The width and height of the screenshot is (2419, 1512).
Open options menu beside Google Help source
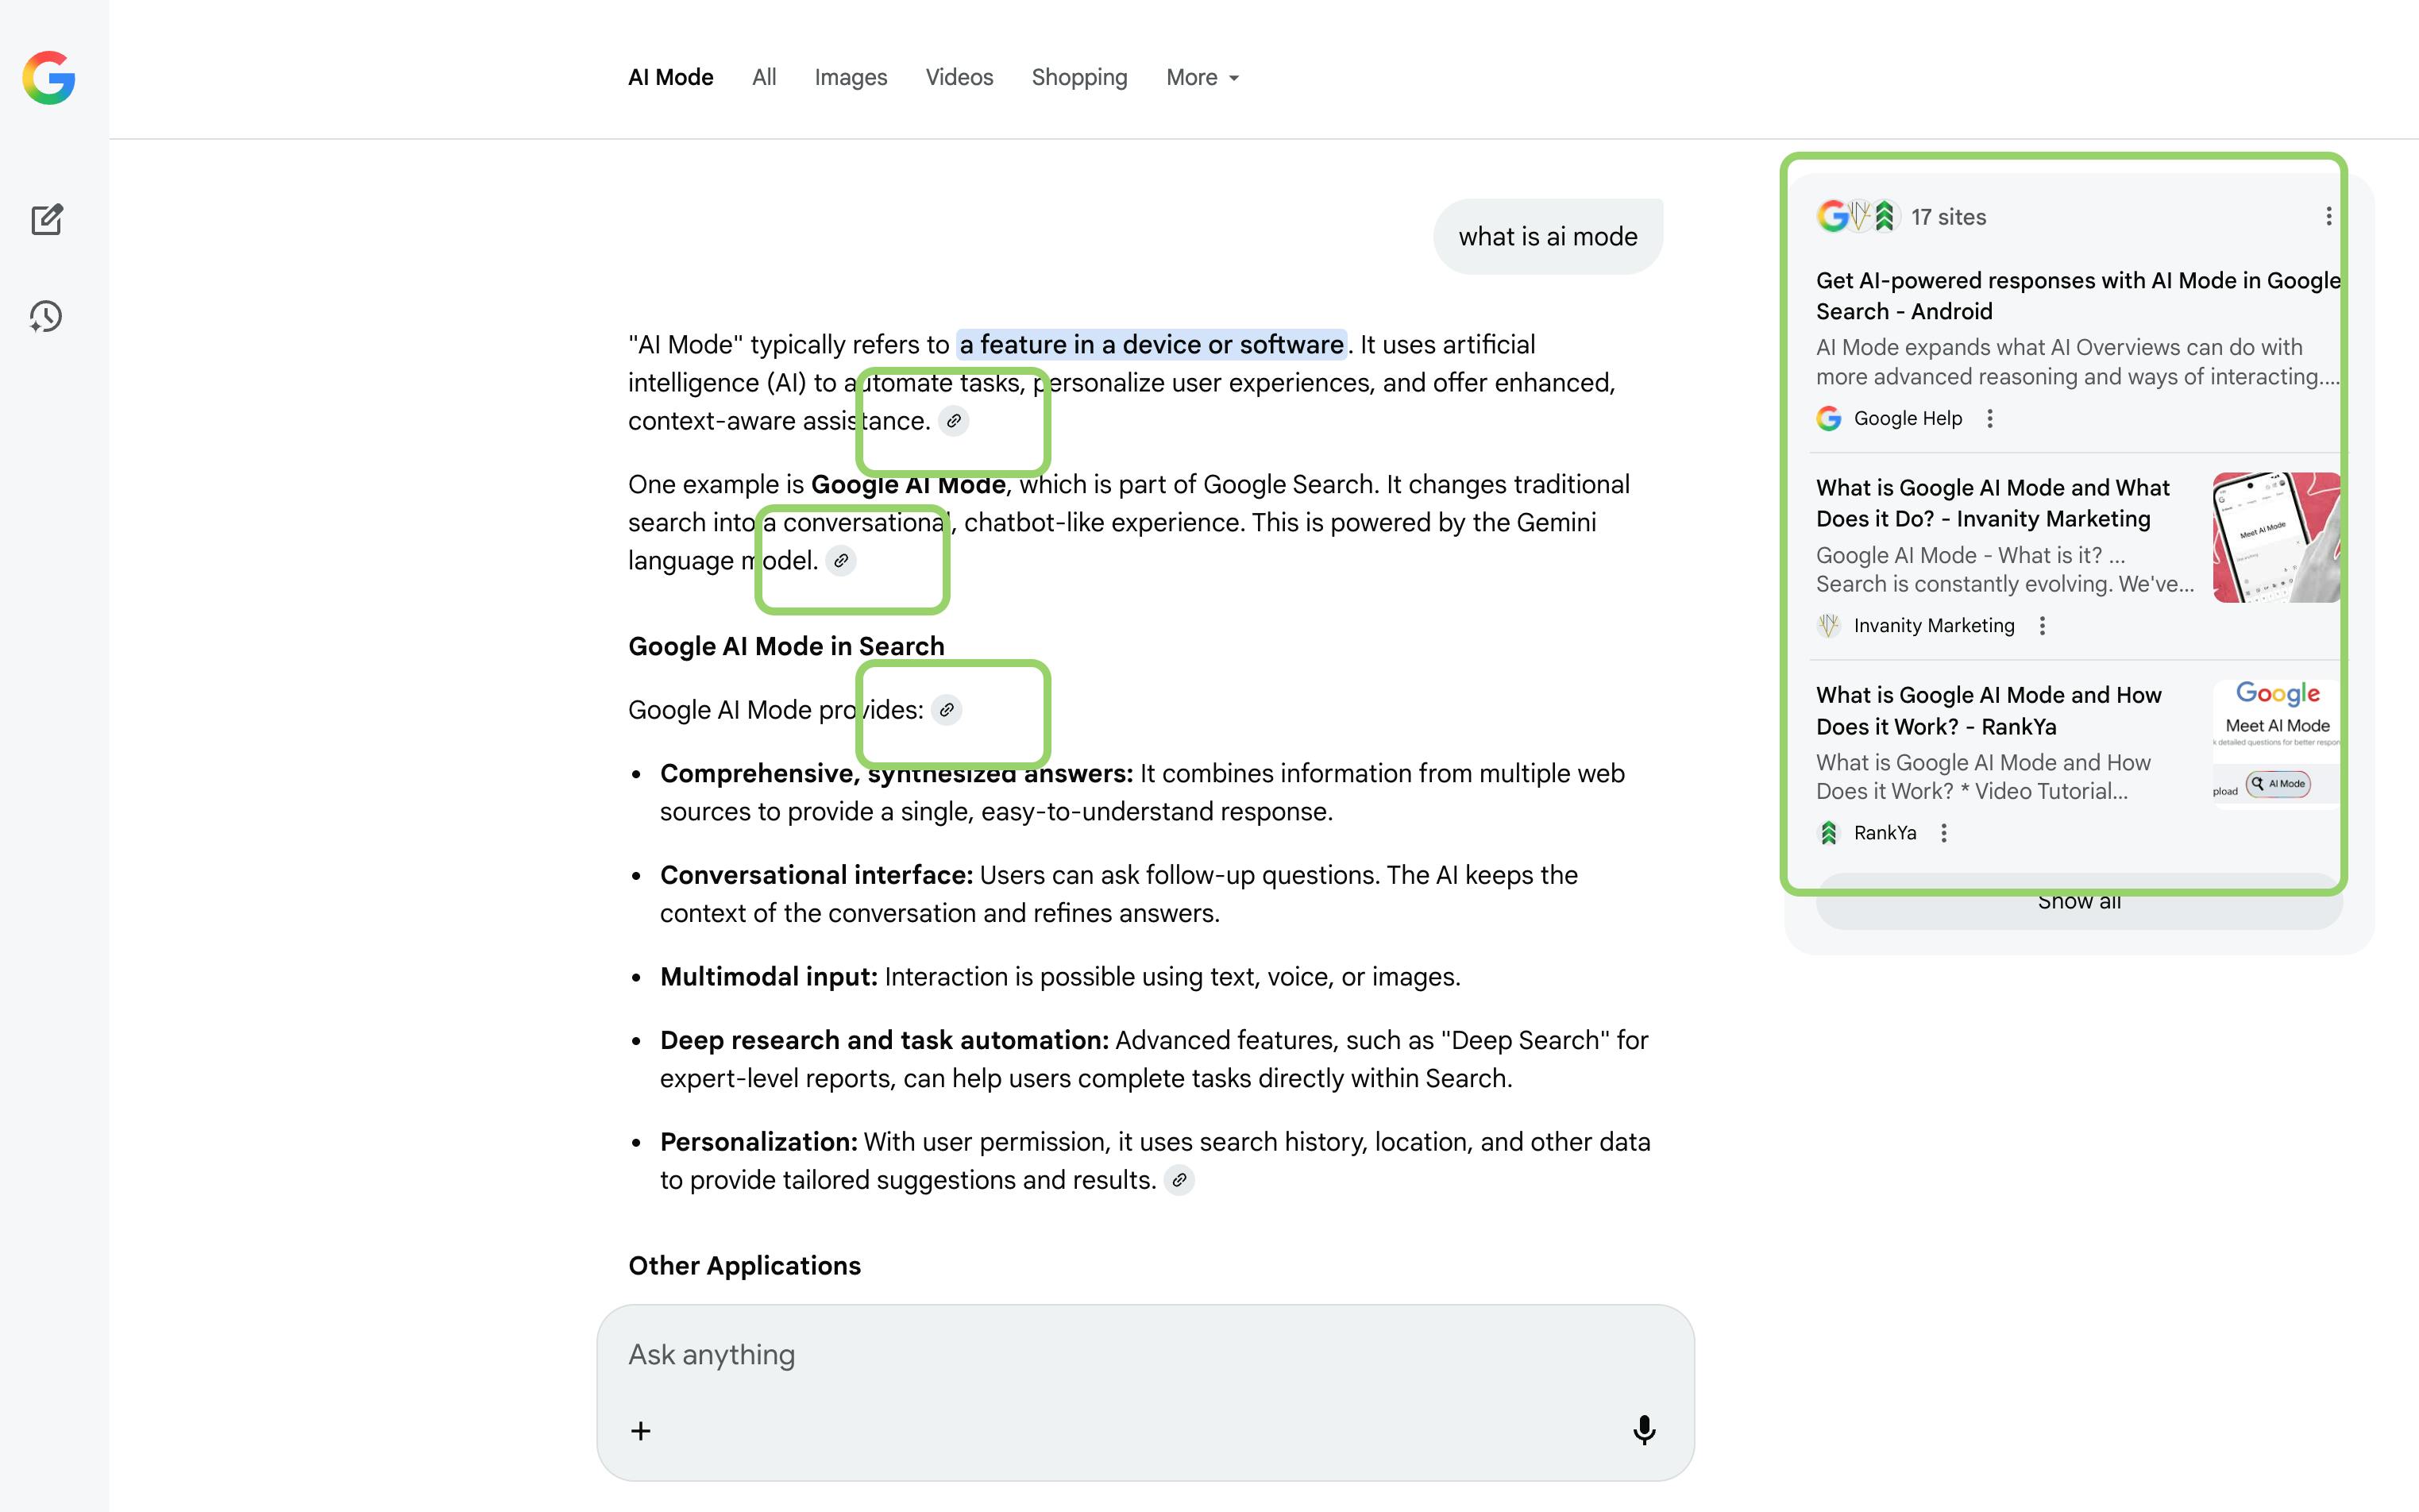1990,419
